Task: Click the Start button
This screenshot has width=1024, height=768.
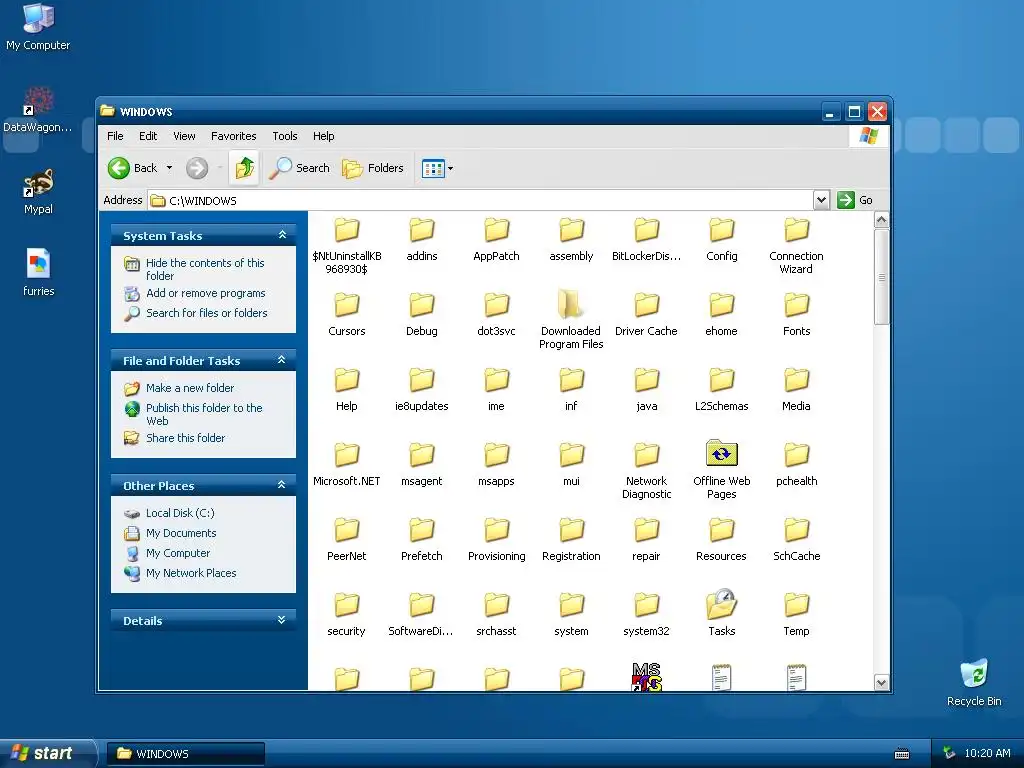Action: 47,753
